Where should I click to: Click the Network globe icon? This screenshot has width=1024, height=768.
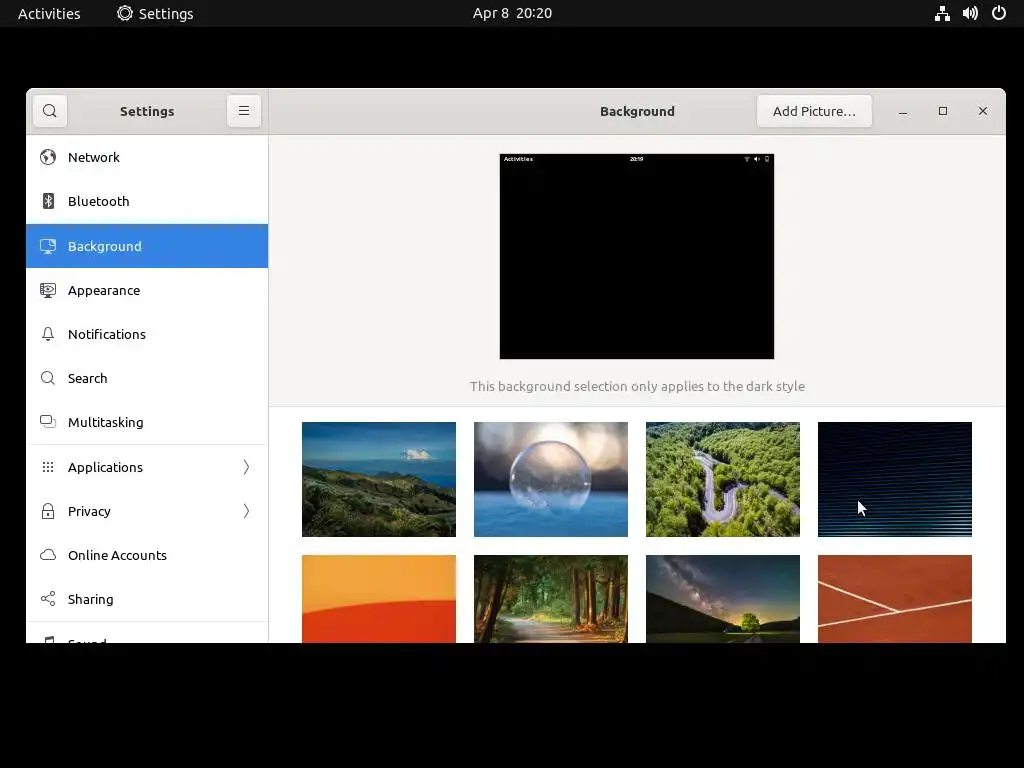click(x=48, y=157)
